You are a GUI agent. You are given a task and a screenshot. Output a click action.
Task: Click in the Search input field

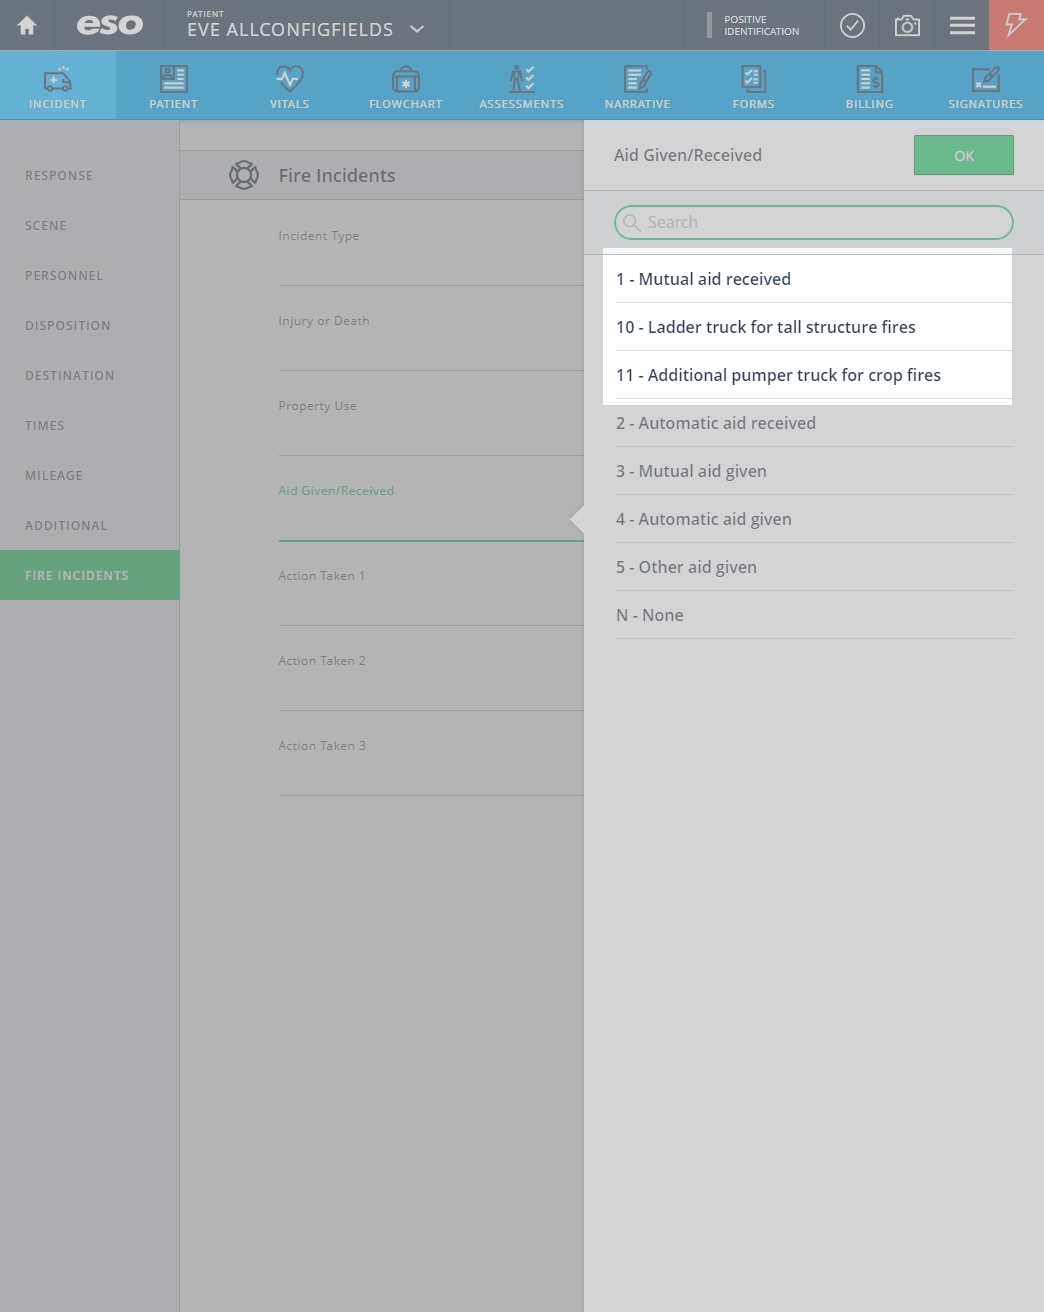tap(814, 222)
